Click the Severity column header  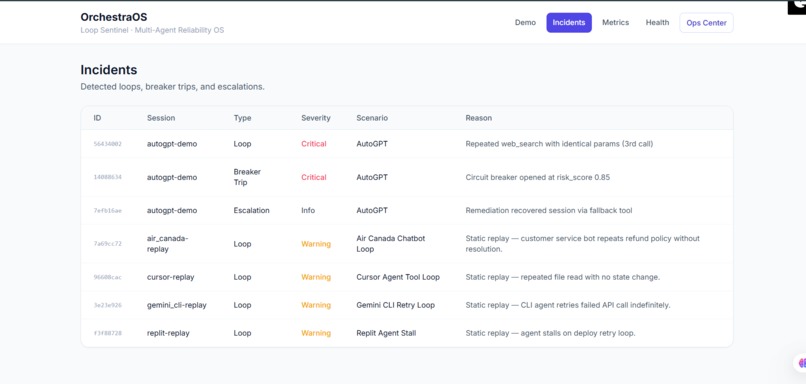coord(316,118)
